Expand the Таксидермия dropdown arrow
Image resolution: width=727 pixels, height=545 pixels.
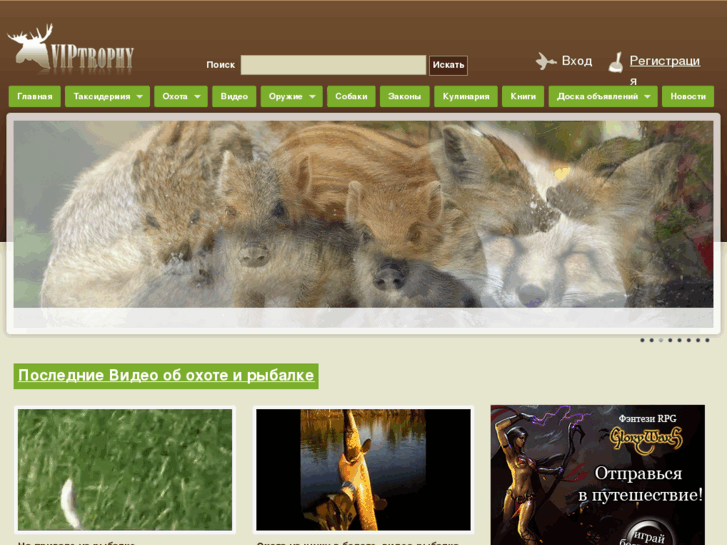(140, 96)
